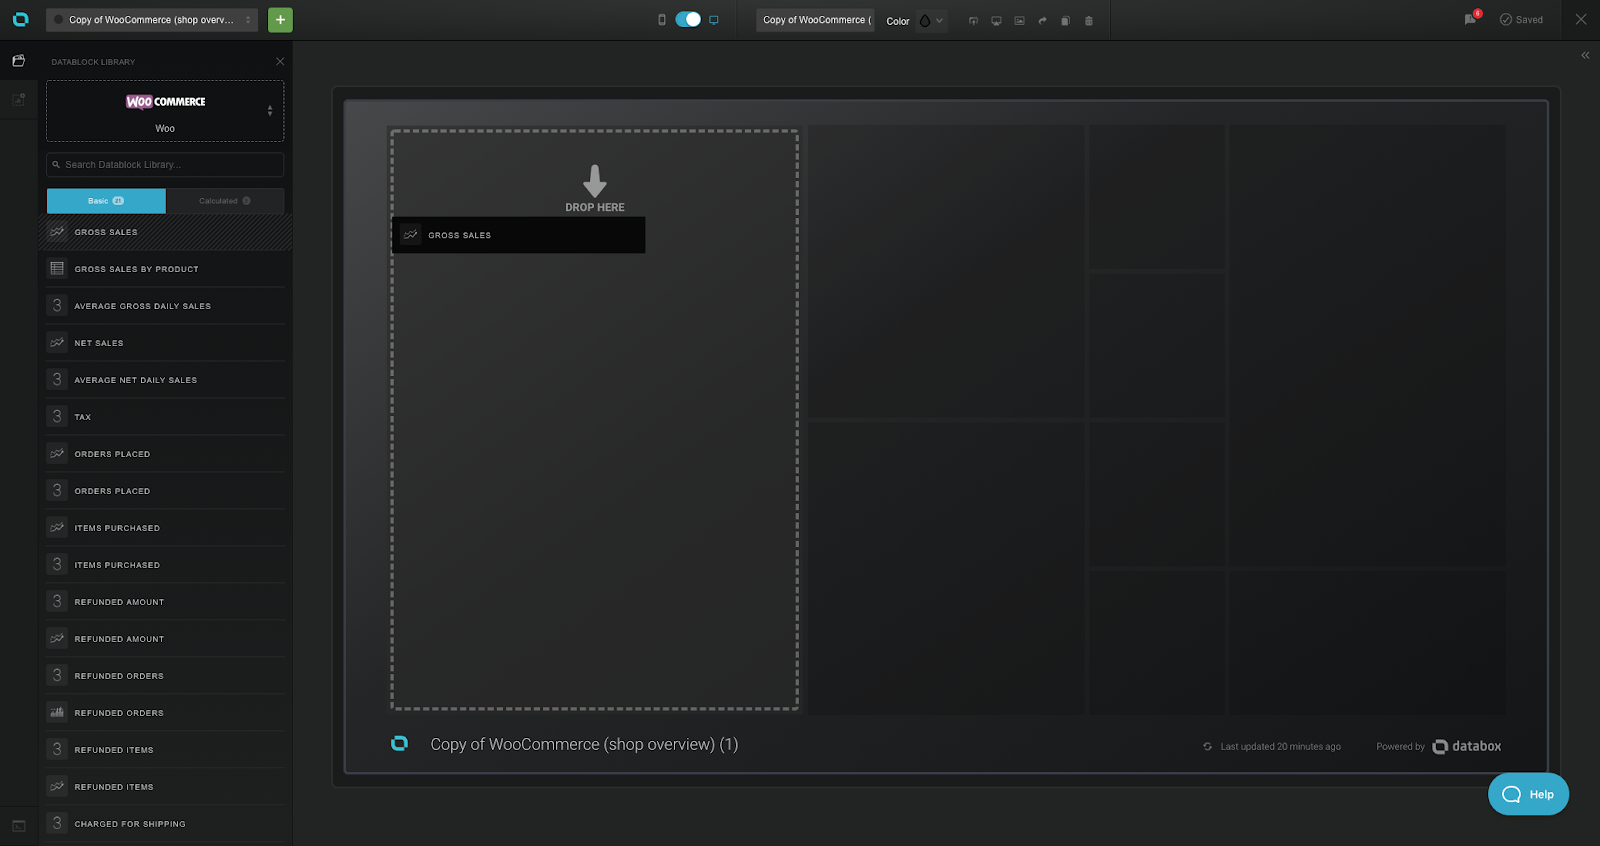Switch to the Calculated tab
This screenshot has height=846, width=1600.
coord(225,201)
